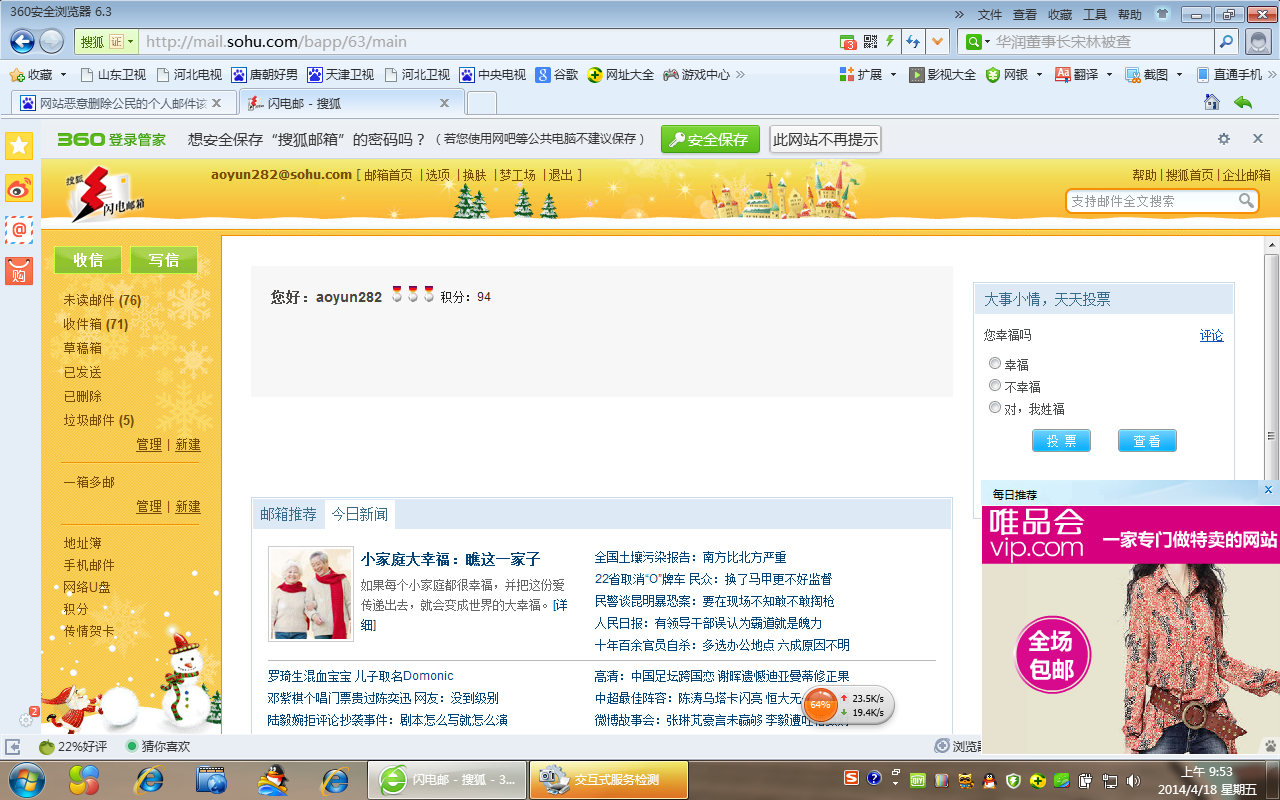Open the 工具 menu
This screenshot has width=1280, height=800.
[1095, 14]
